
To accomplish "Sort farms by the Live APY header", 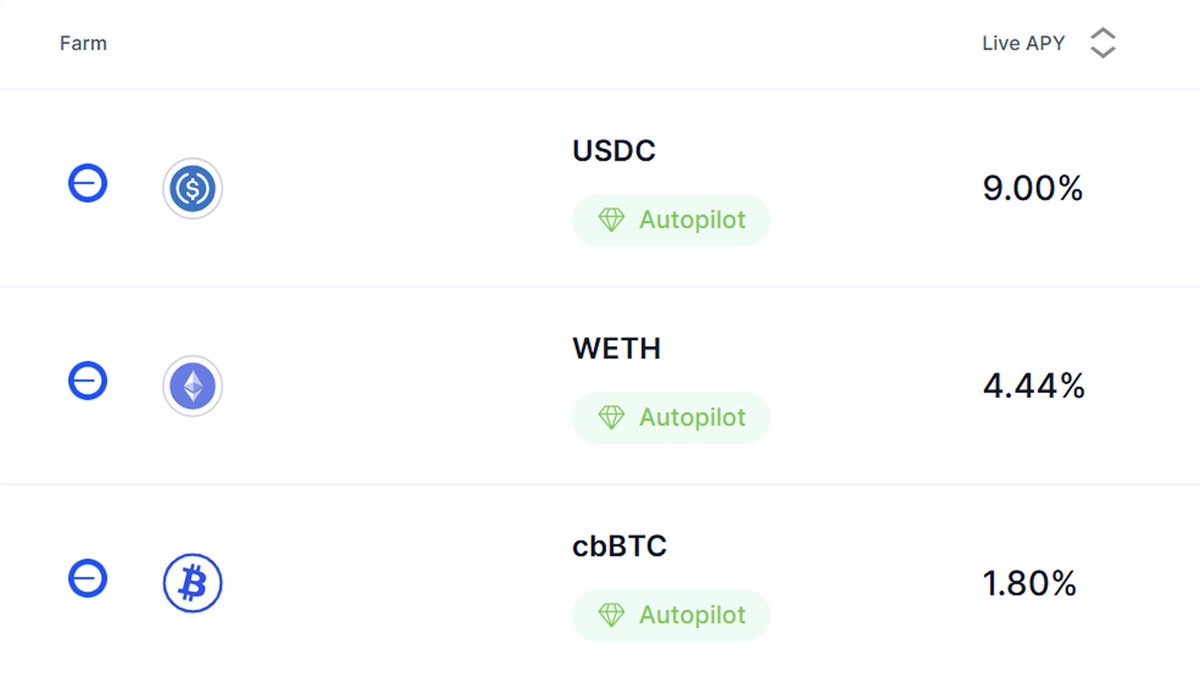I will 1023,43.
